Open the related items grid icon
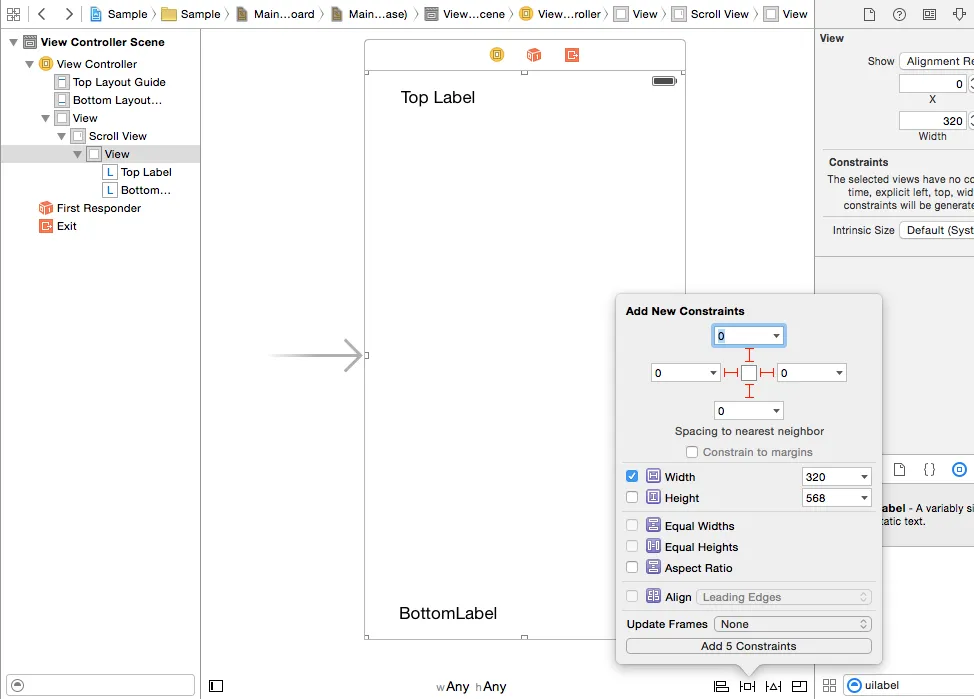974x699 pixels. pyautogui.click(x=13, y=14)
